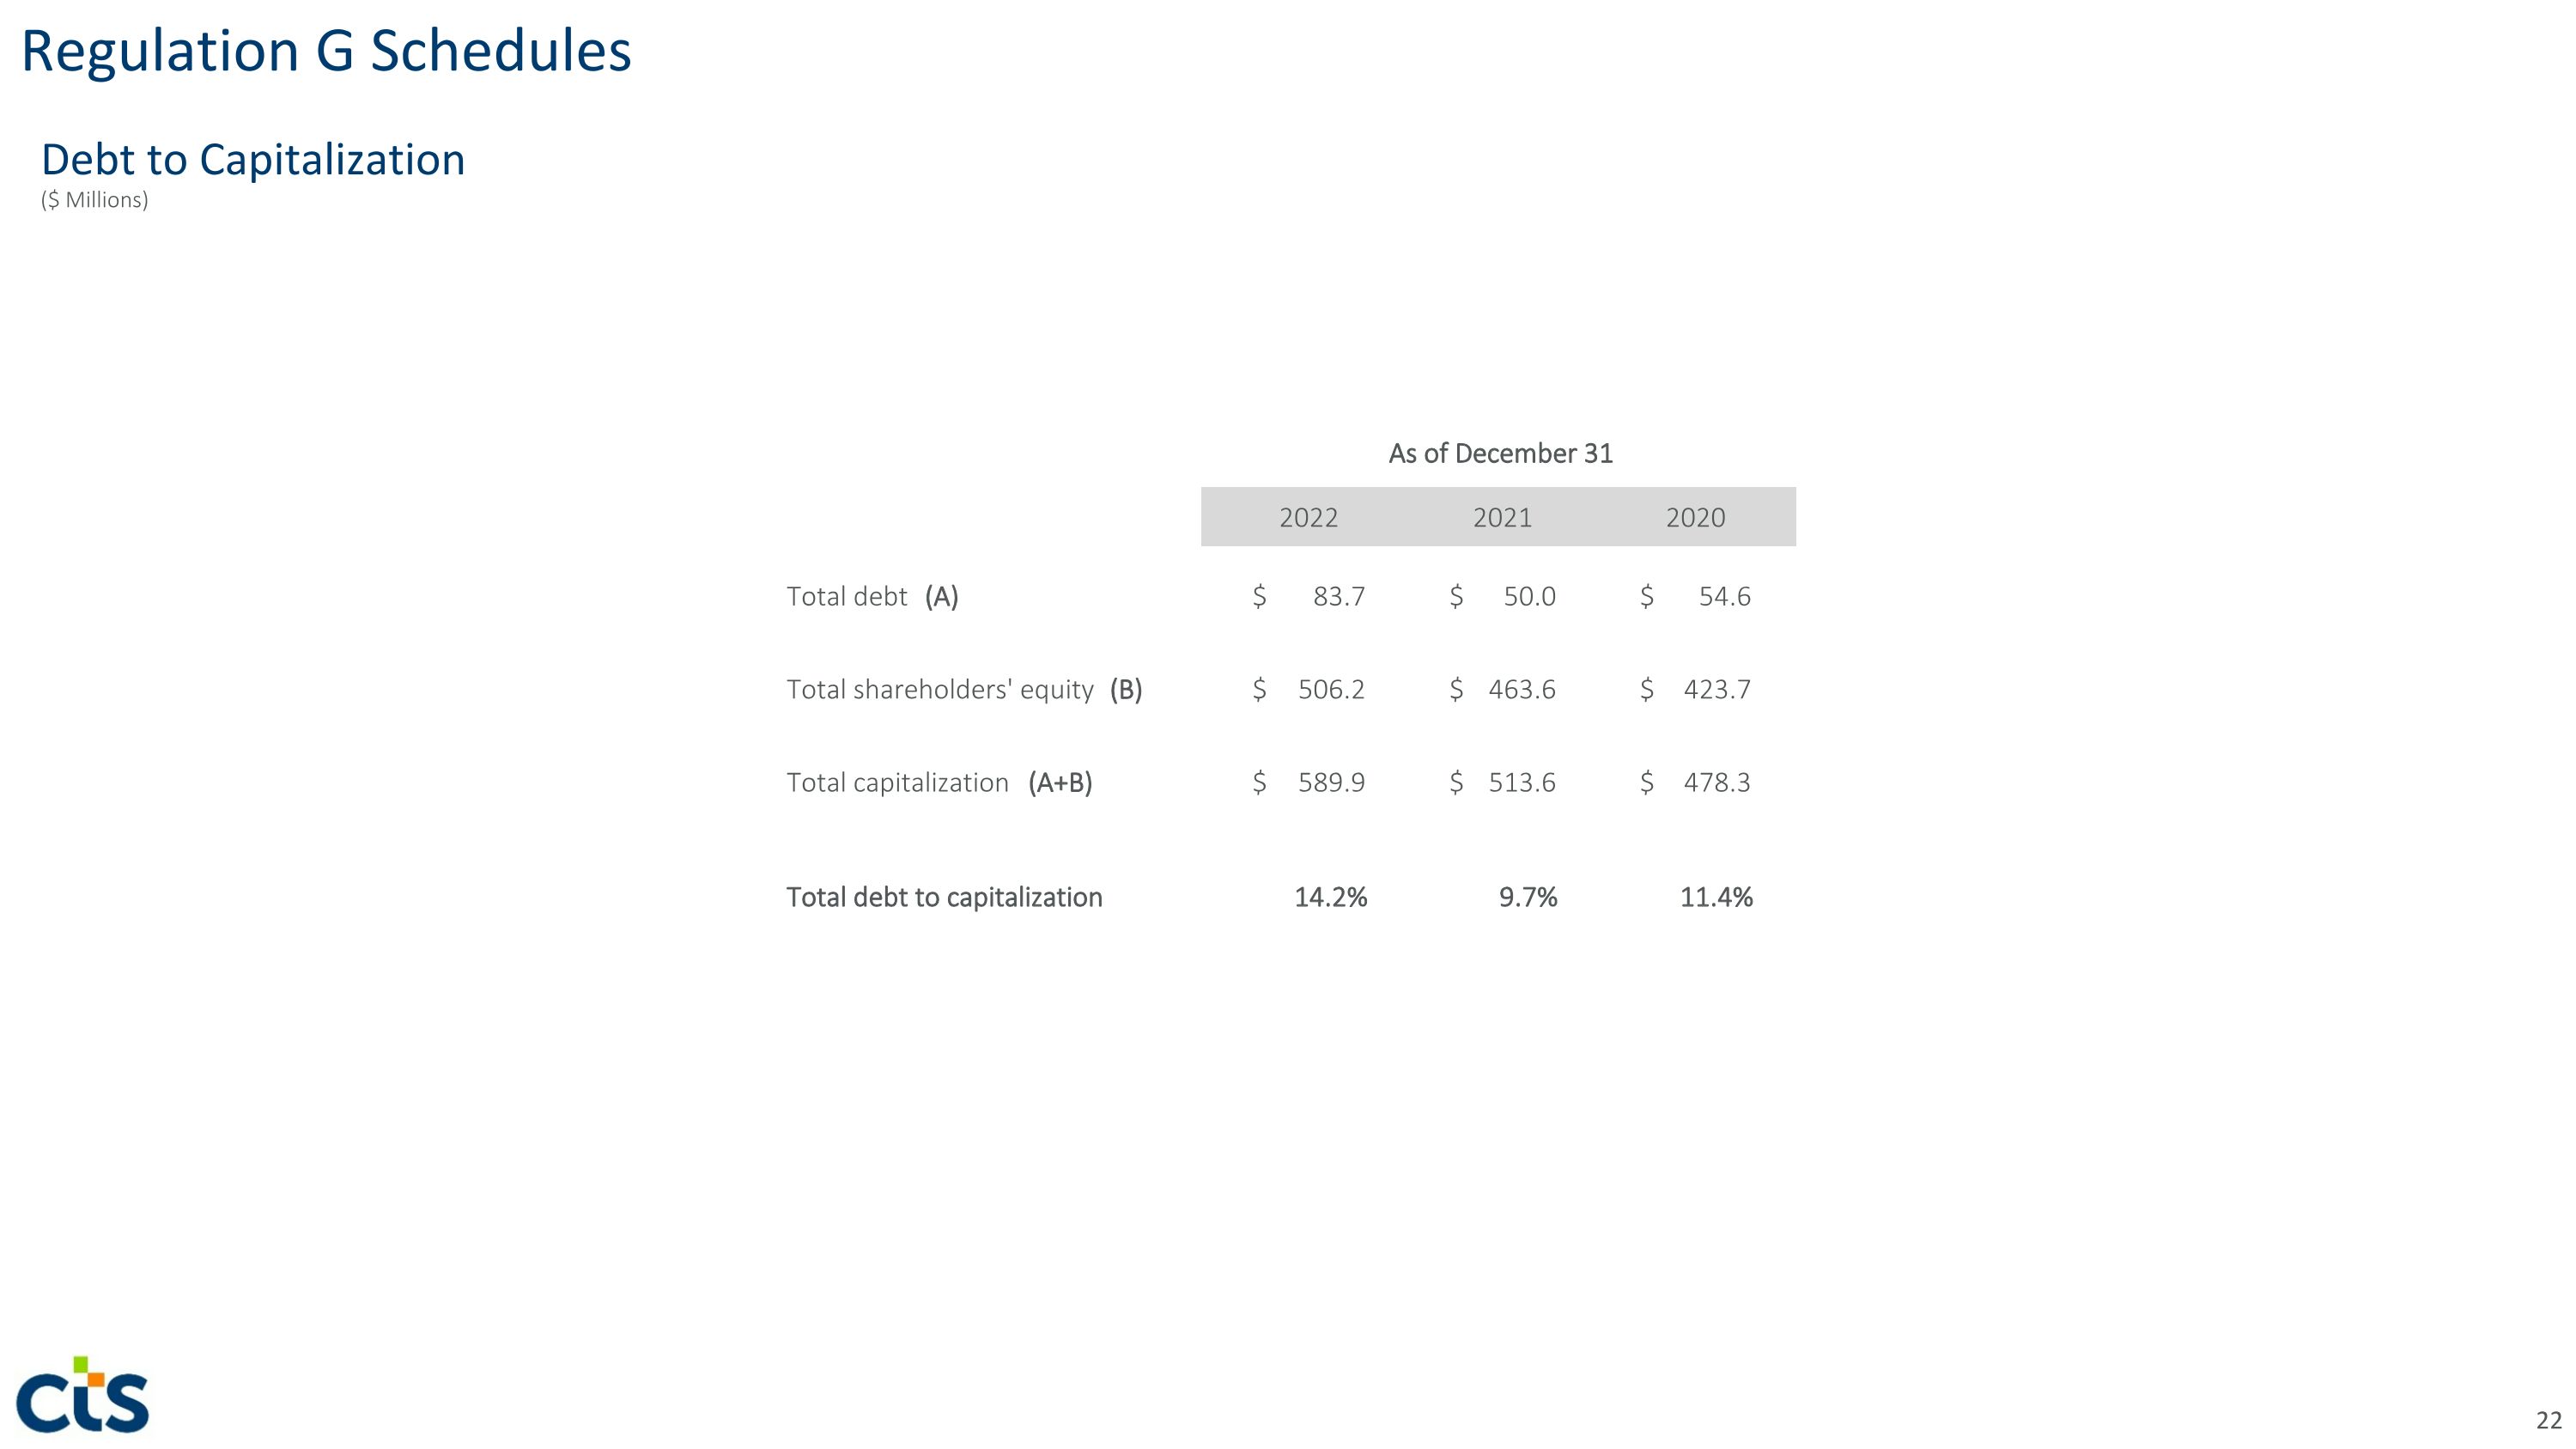Viewport: 2576px width, 1449px height.
Task: Click the Total capitalization (A+B) row label
Action: (x=939, y=783)
